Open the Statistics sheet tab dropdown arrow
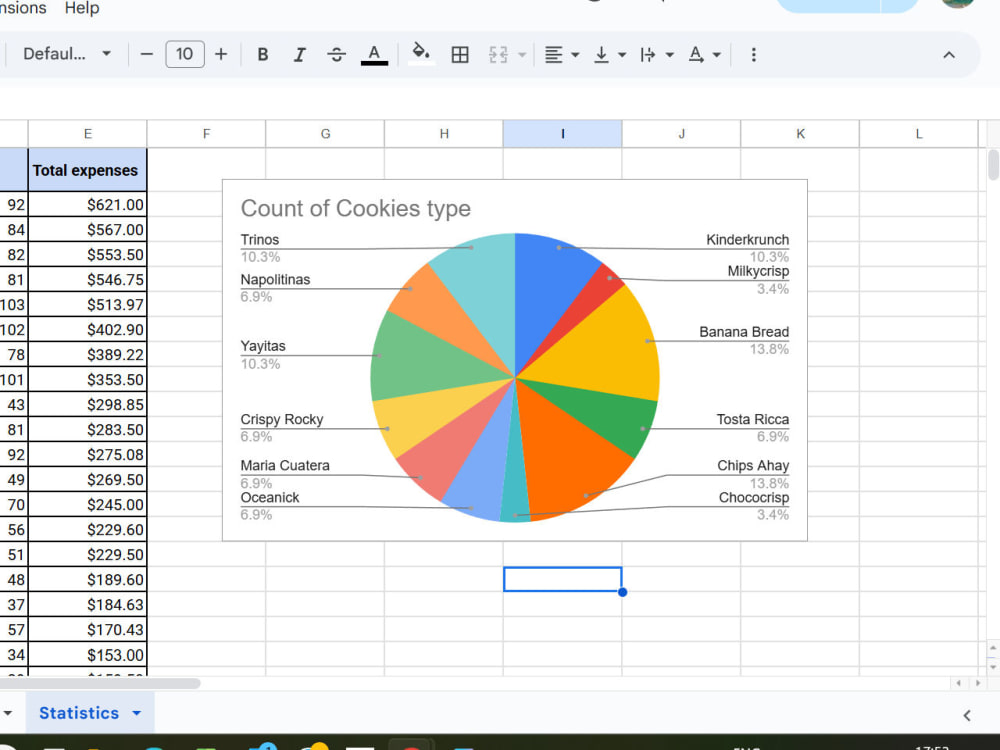 pyautogui.click(x=136, y=713)
